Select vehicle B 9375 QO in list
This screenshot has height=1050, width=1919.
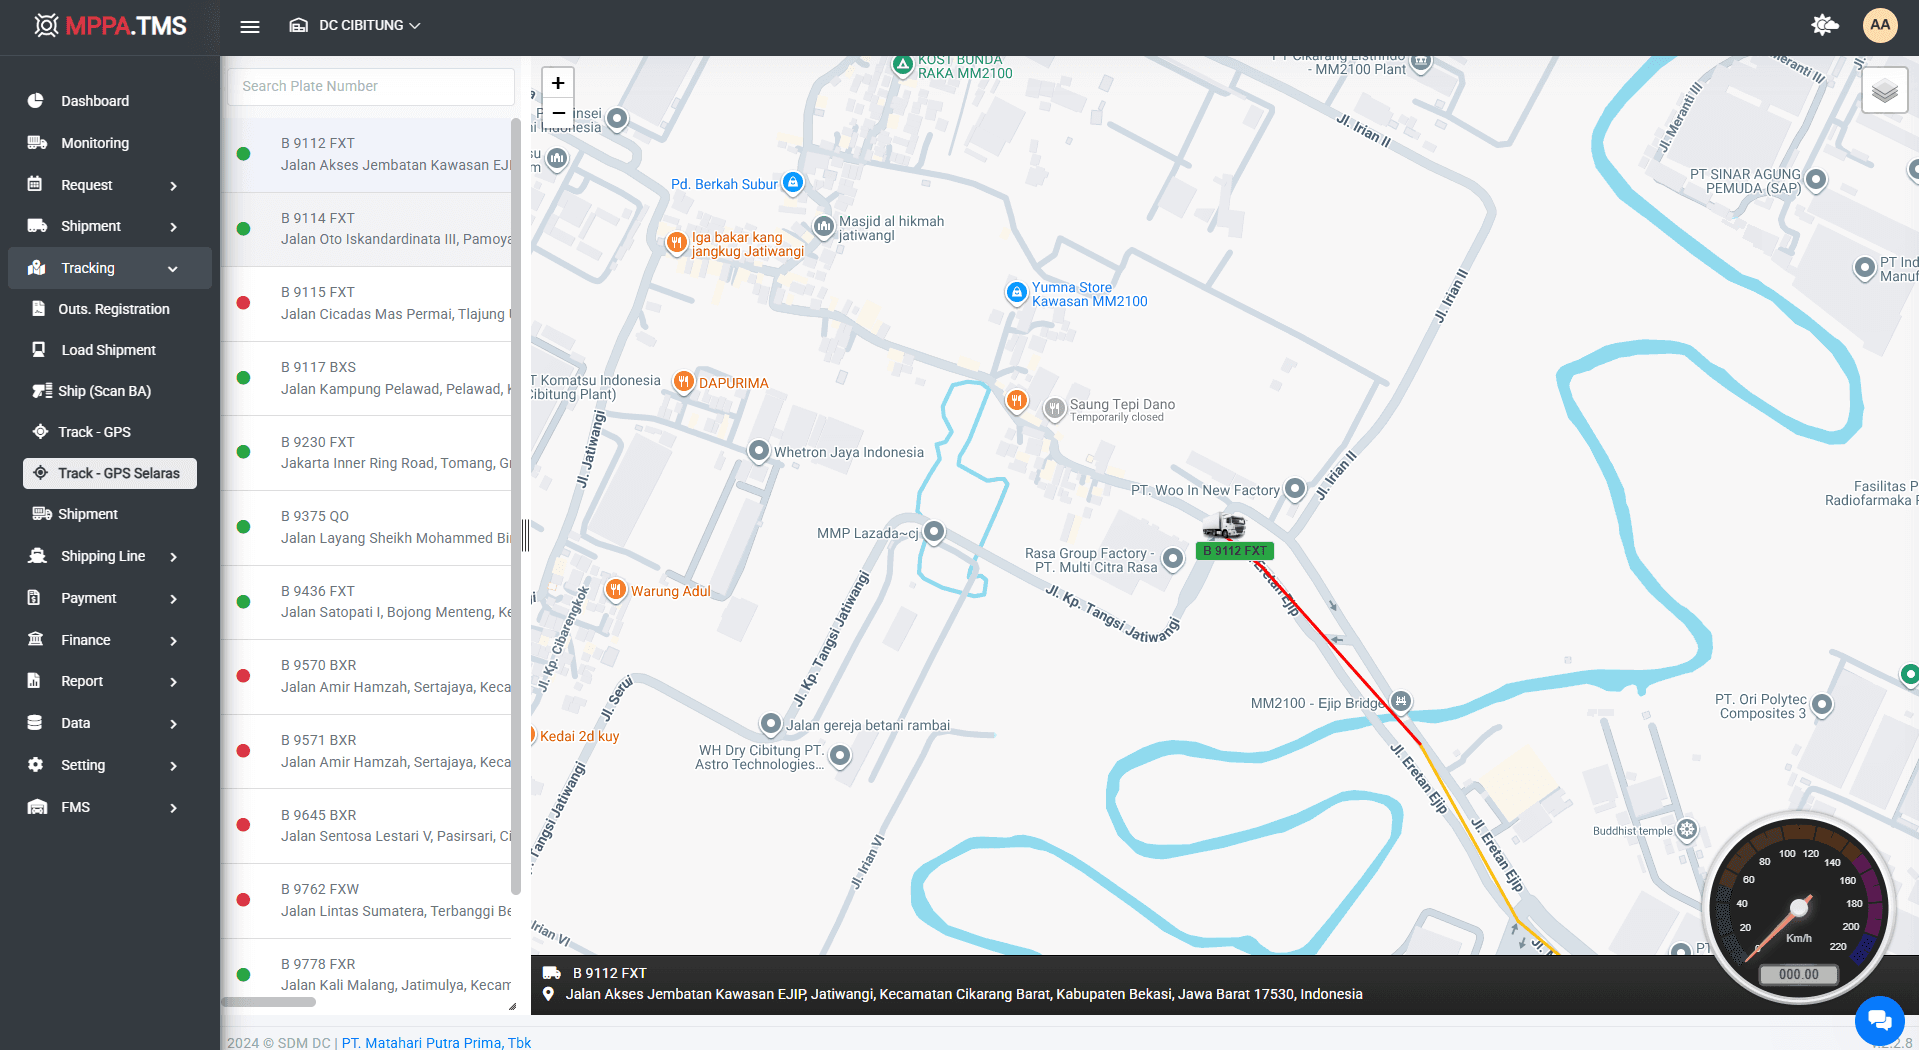(x=366, y=527)
